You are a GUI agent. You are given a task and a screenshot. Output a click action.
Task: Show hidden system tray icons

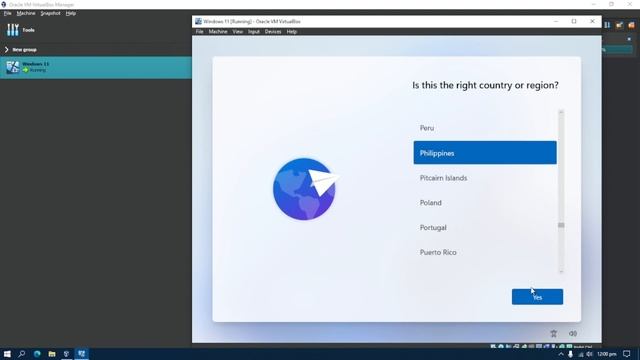point(561,354)
